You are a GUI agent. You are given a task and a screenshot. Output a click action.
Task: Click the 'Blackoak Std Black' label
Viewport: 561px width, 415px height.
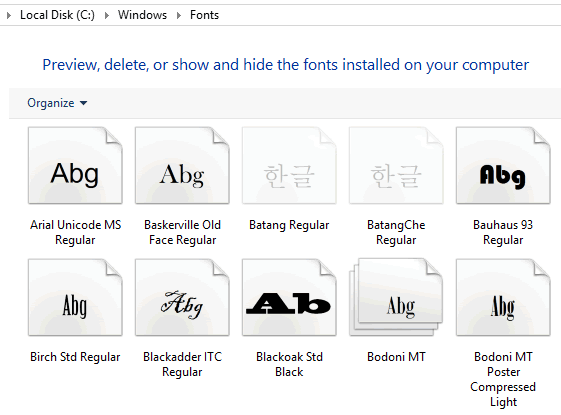click(x=289, y=364)
